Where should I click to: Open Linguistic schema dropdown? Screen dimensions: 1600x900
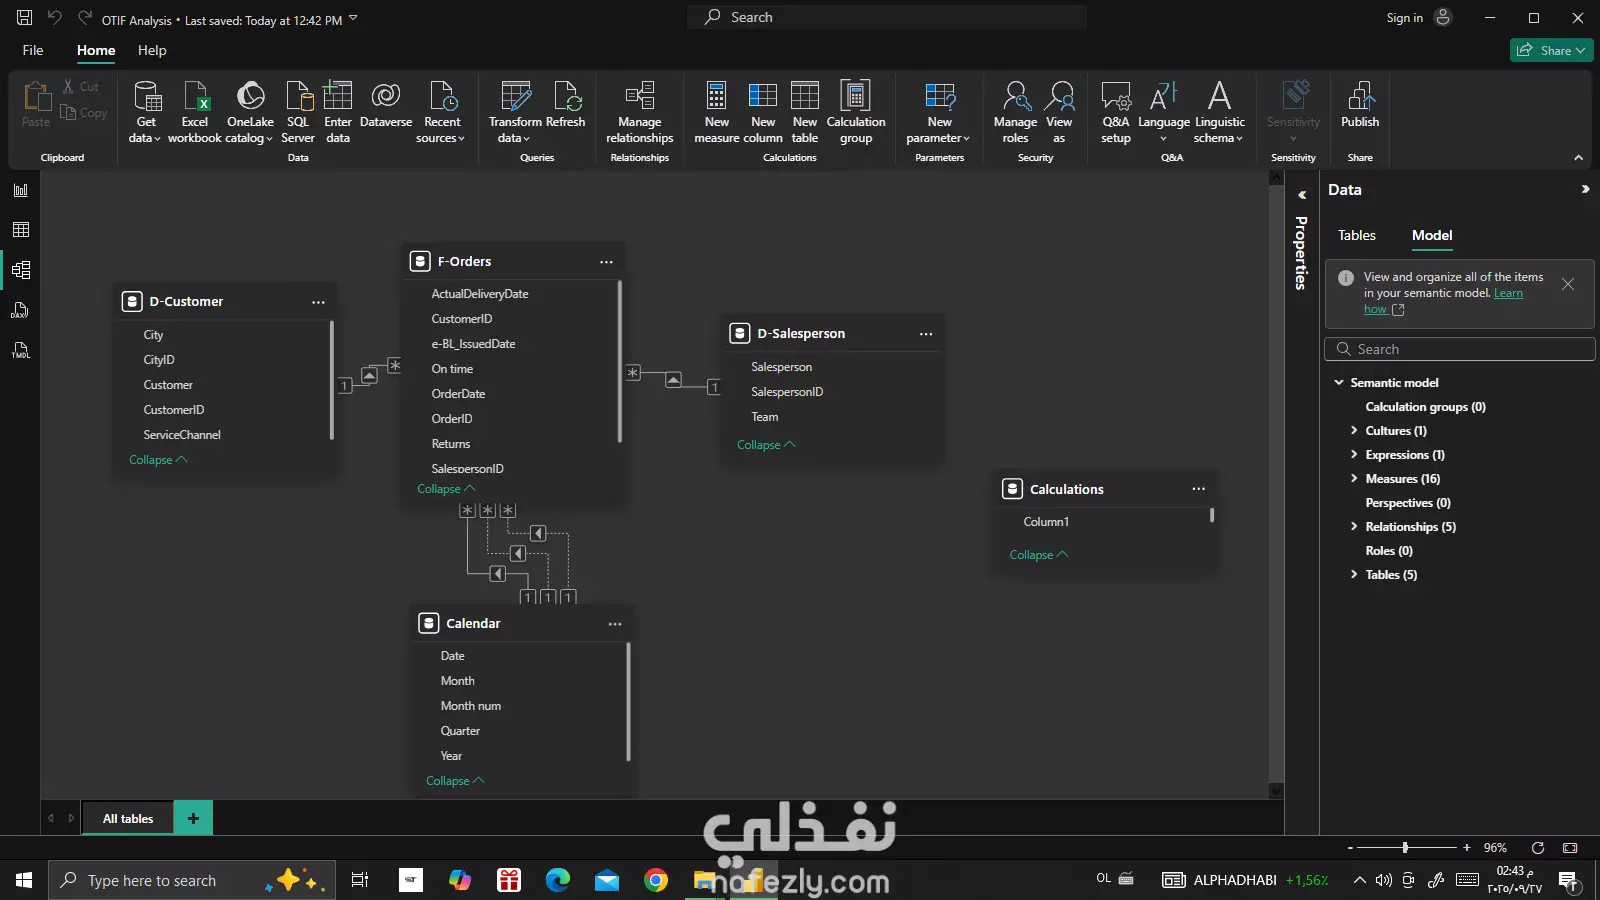click(x=1219, y=112)
